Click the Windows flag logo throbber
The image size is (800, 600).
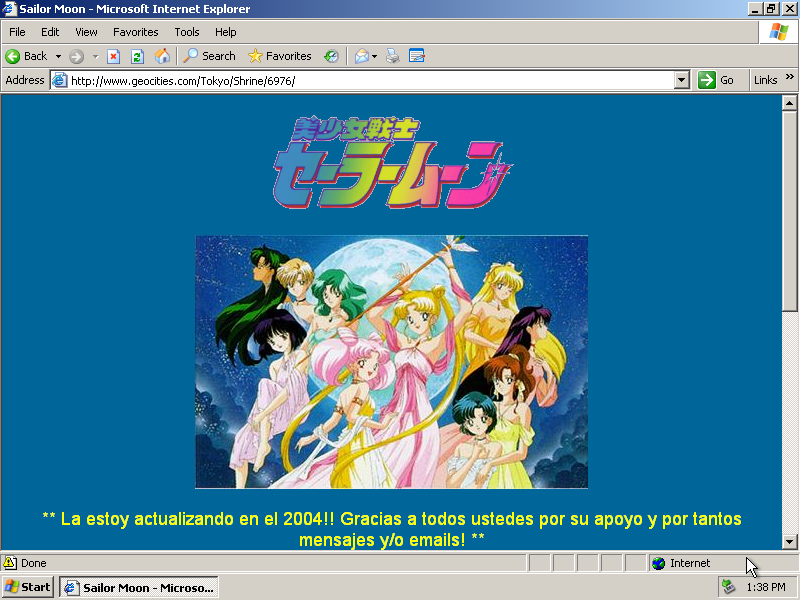click(x=779, y=32)
